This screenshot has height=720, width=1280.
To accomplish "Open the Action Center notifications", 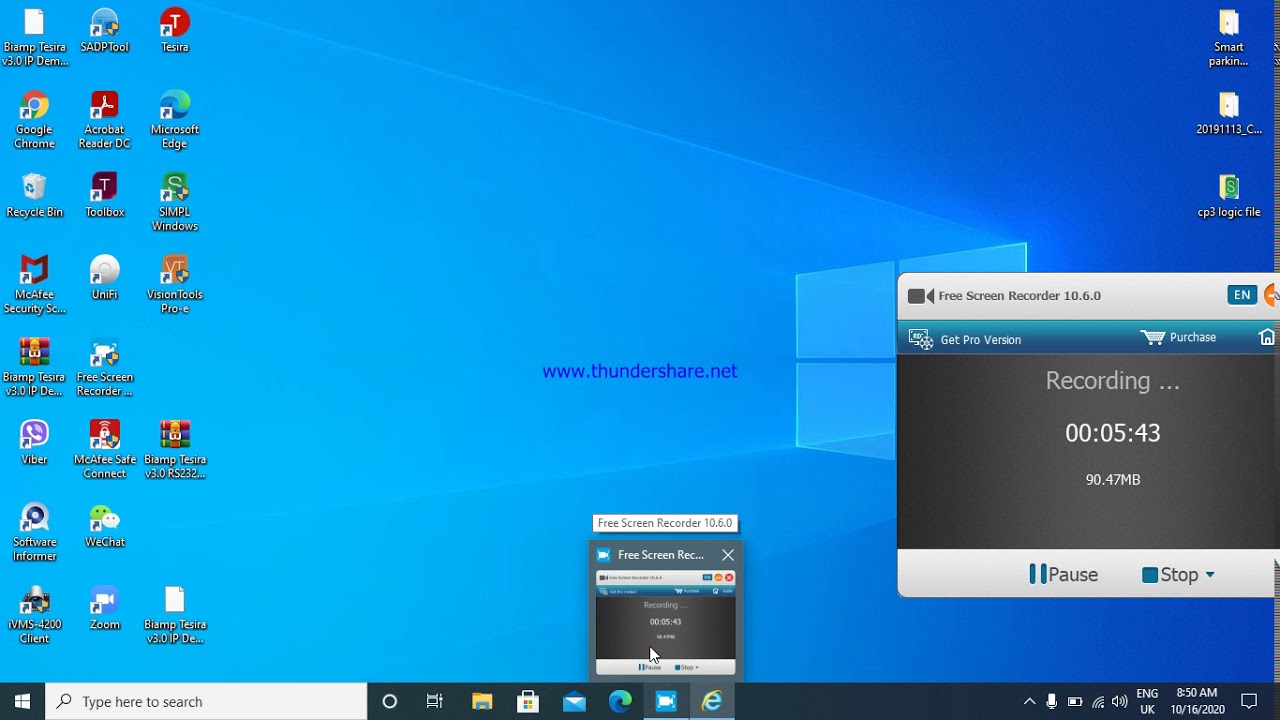I will [1249, 701].
